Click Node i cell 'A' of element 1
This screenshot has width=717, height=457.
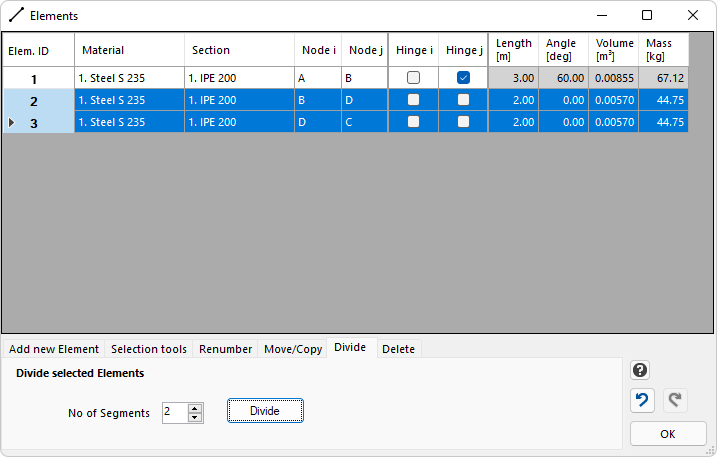318,78
